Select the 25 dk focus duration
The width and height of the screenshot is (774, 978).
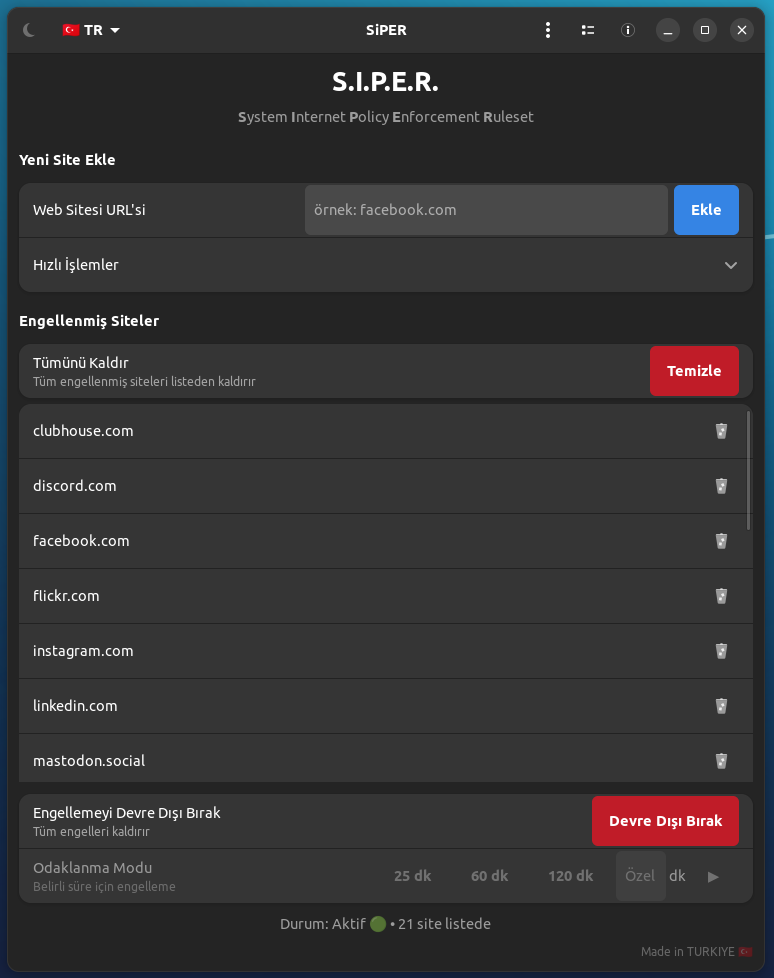[412, 876]
